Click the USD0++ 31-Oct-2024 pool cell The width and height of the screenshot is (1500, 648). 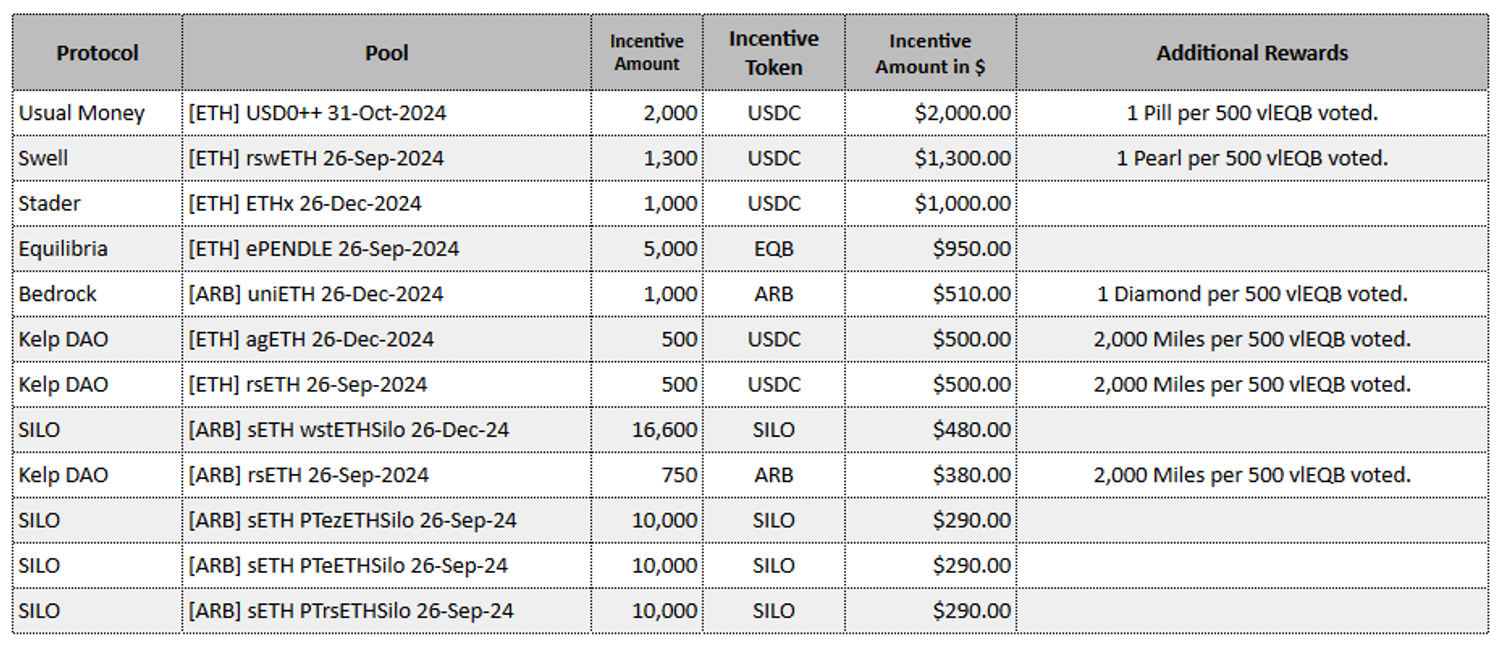pos(318,113)
